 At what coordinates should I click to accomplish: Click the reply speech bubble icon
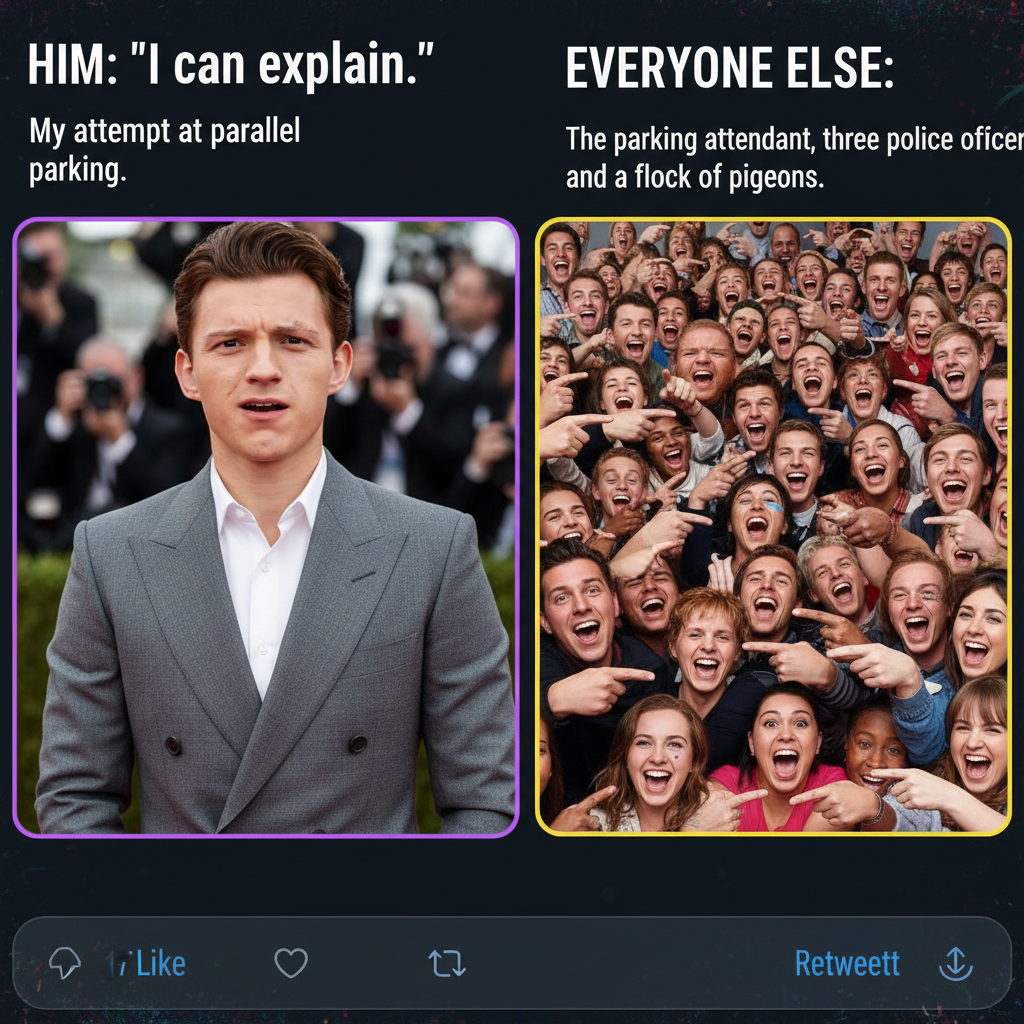point(65,963)
